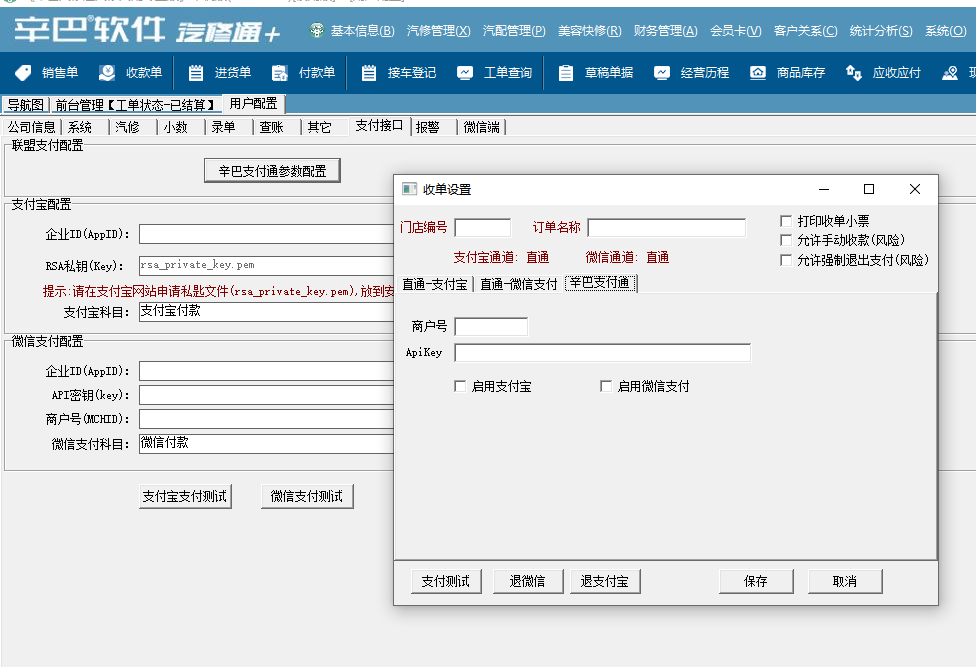Screen dimensions: 976x667
Task: Focus the 商户号 field in dialog
Action: click(x=491, y=327)
